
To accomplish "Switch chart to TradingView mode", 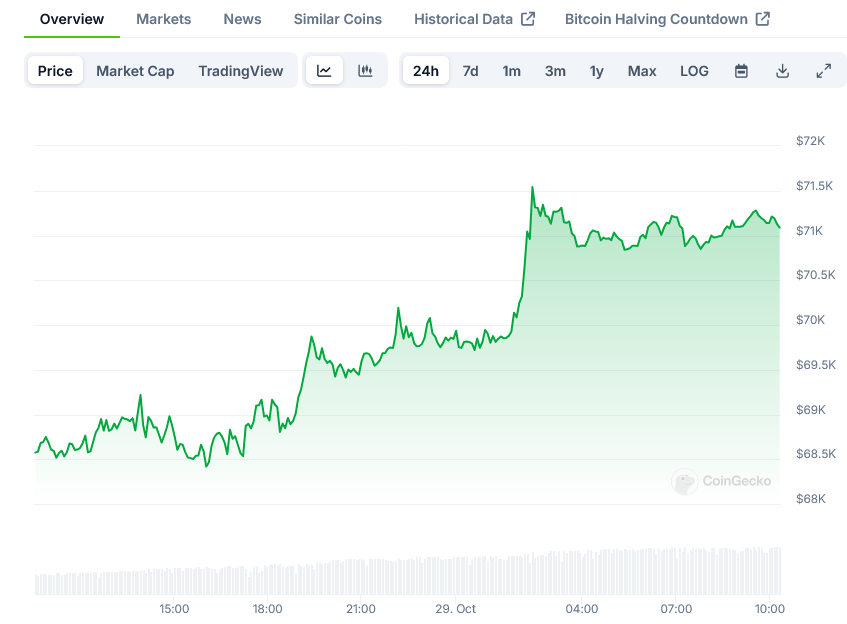I will 240,71.
